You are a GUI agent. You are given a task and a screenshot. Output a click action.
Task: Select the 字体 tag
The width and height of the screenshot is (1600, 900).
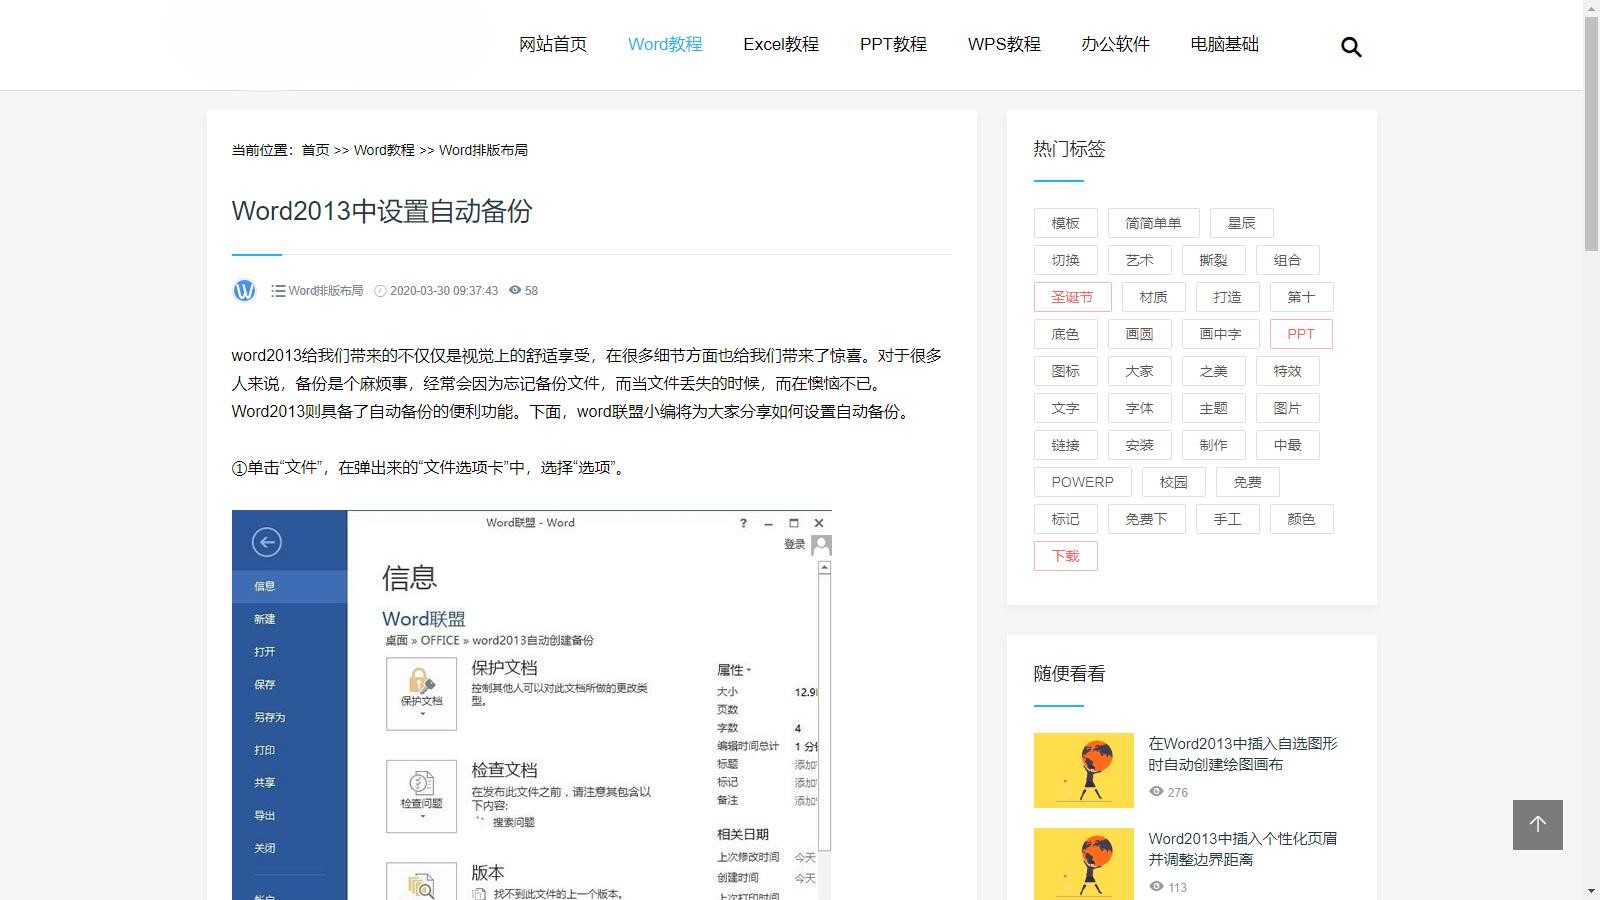(x=1140, y=408)
